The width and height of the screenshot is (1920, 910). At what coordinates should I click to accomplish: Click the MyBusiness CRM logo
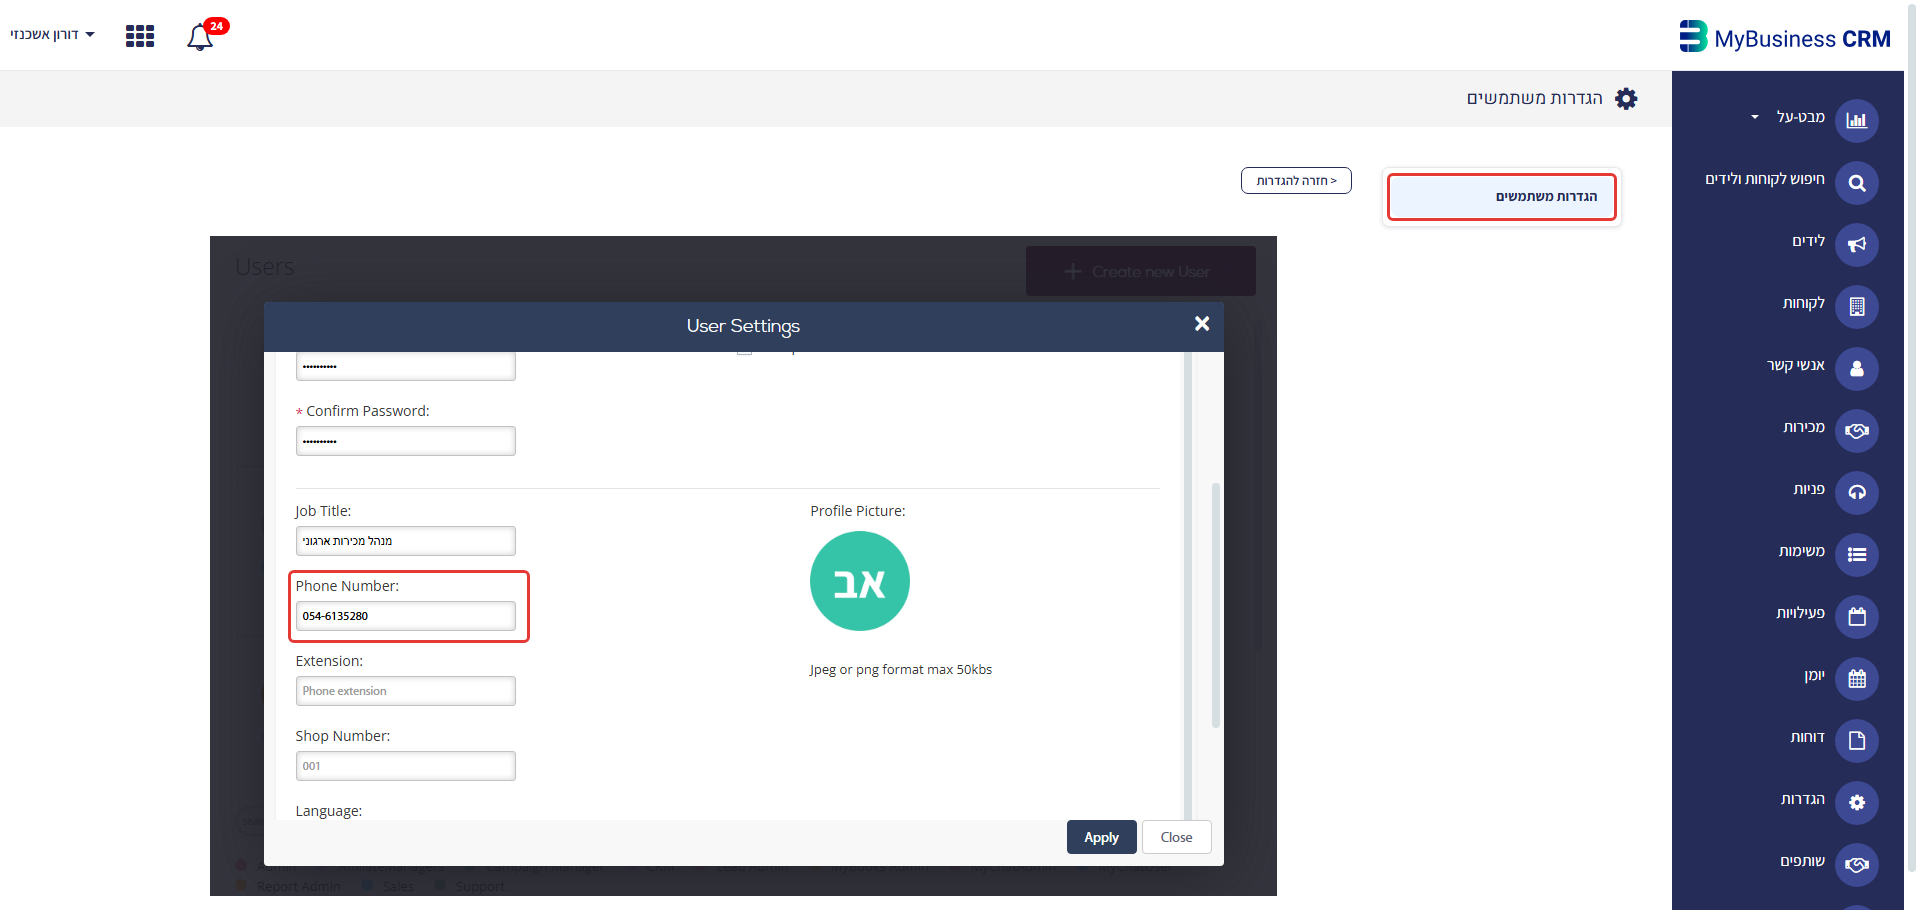coord(1785,38)
